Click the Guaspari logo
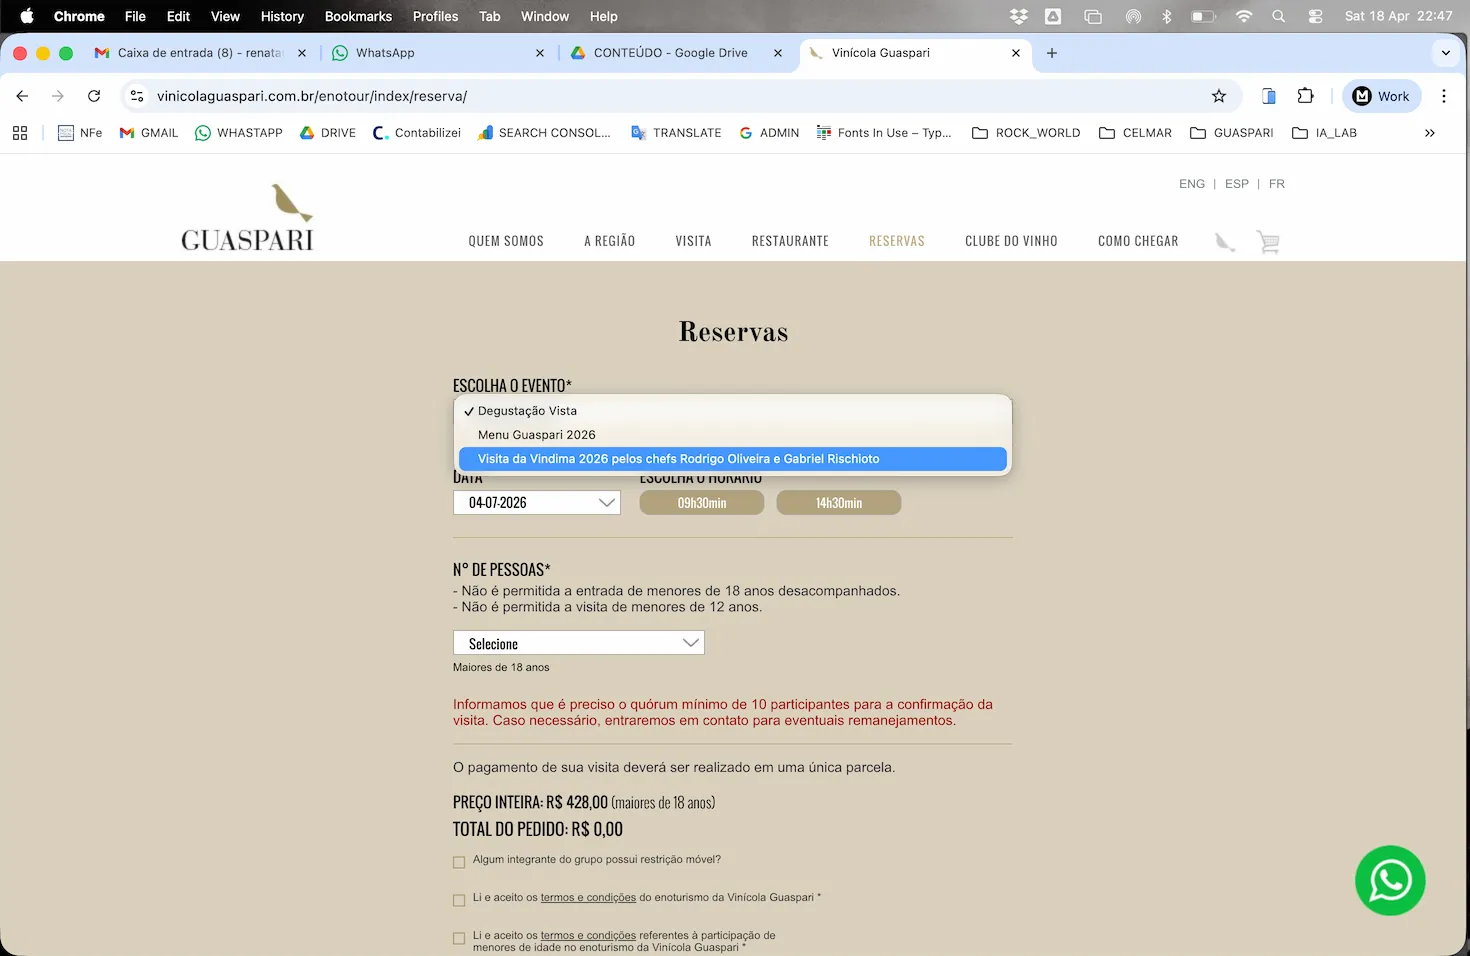 pos(247,217)
